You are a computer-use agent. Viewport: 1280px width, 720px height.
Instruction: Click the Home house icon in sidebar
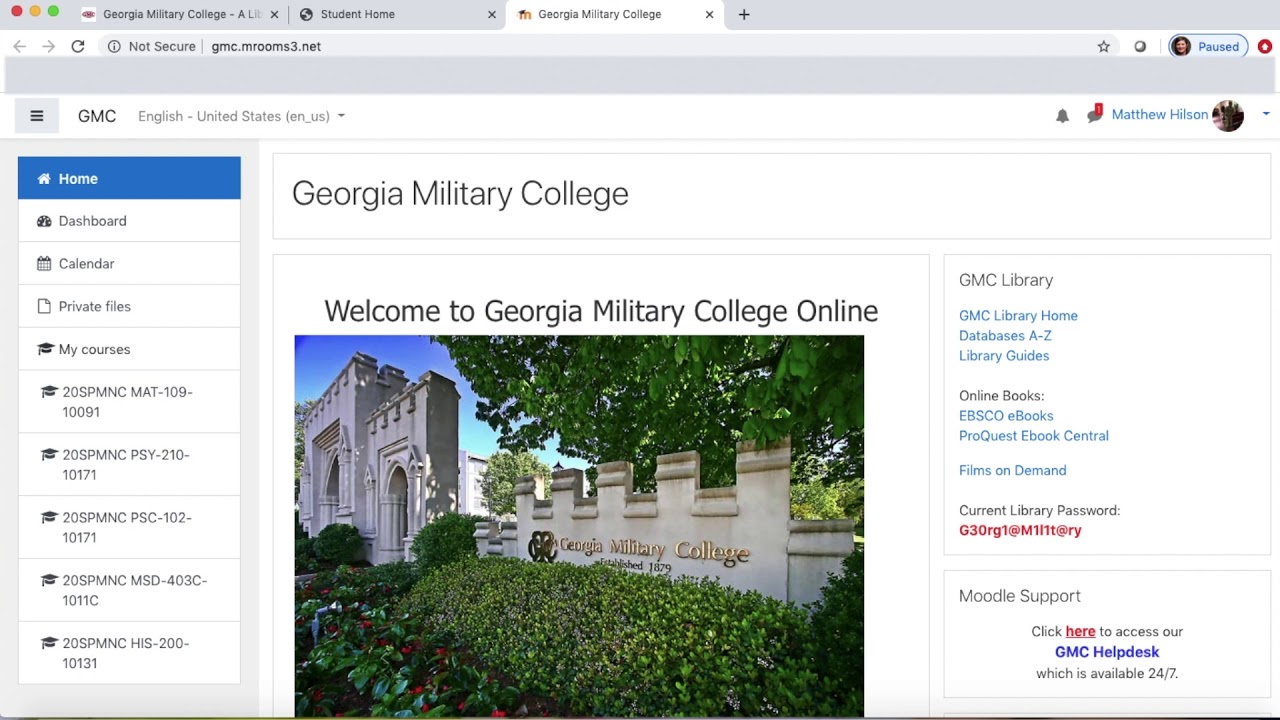[44, 179]
